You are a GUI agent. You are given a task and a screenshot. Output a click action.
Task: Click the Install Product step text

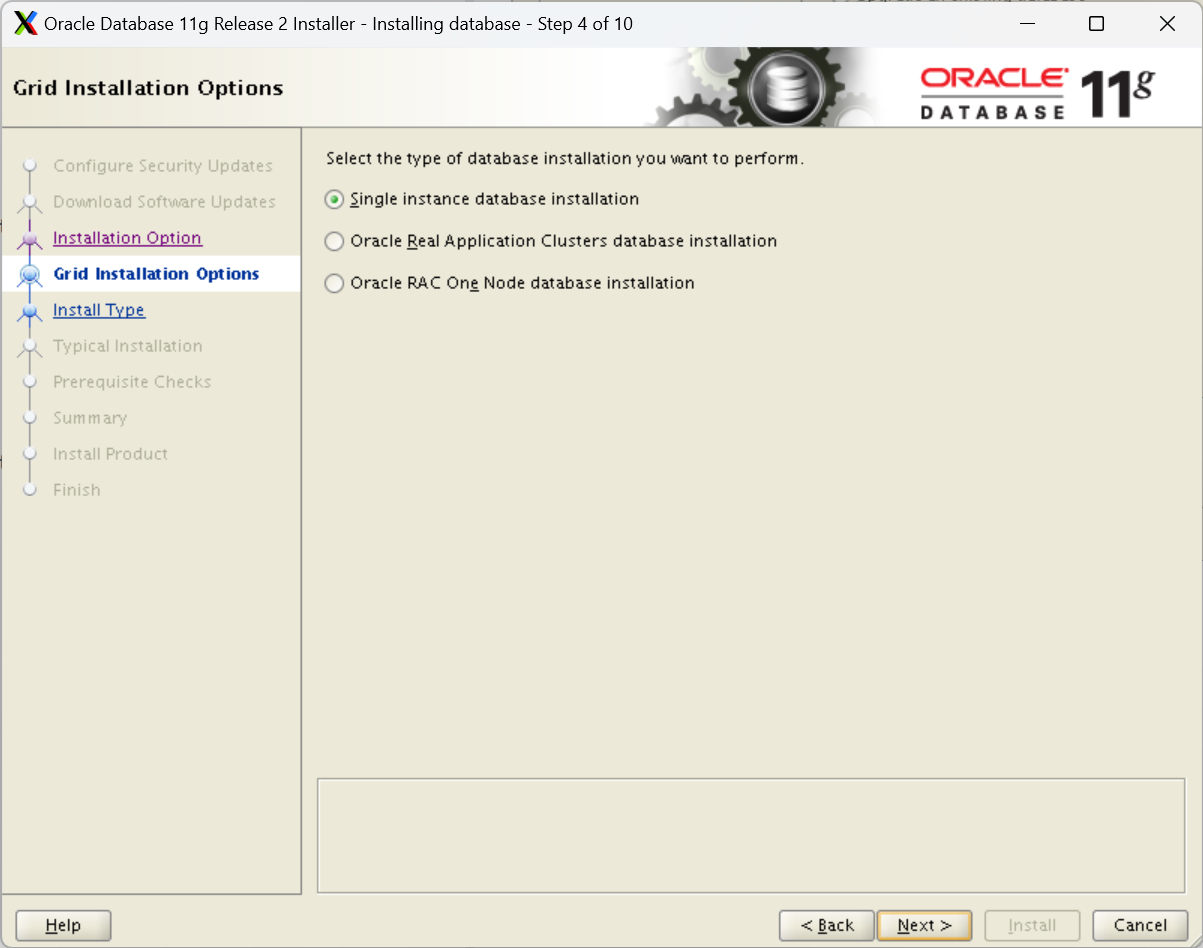pyautogui.click(x=110, y=454)
